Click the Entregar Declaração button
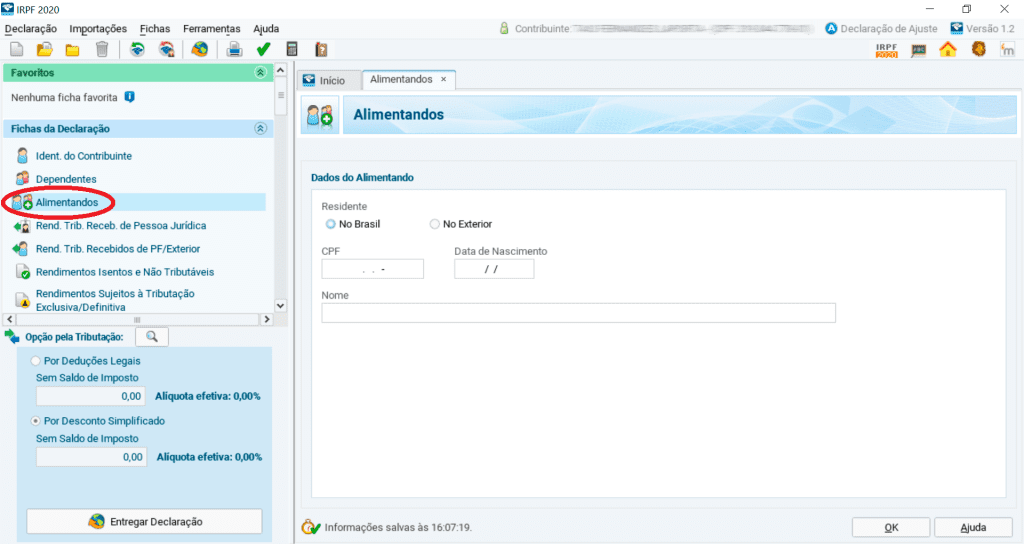The height and width of the screenshot is (544, 1024). coord(144,522)
